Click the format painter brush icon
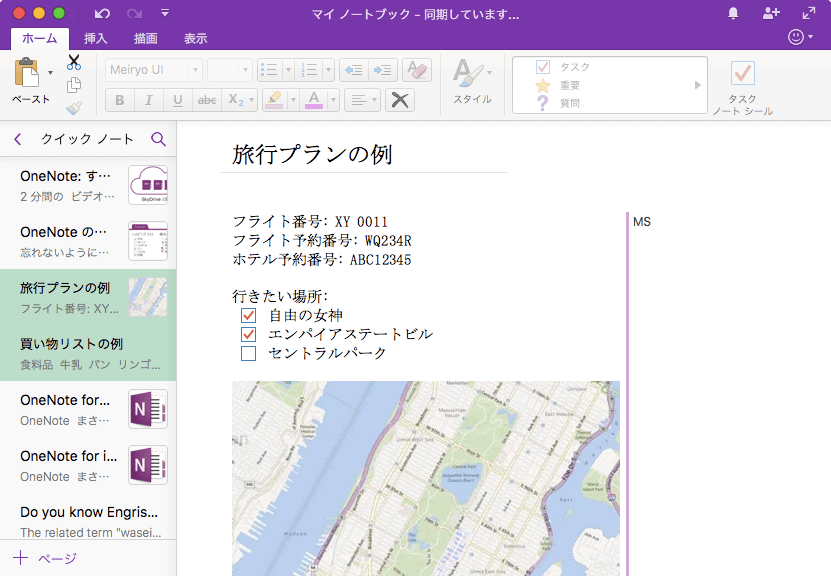Screen dimensions: 831x576 click(73, 108)
